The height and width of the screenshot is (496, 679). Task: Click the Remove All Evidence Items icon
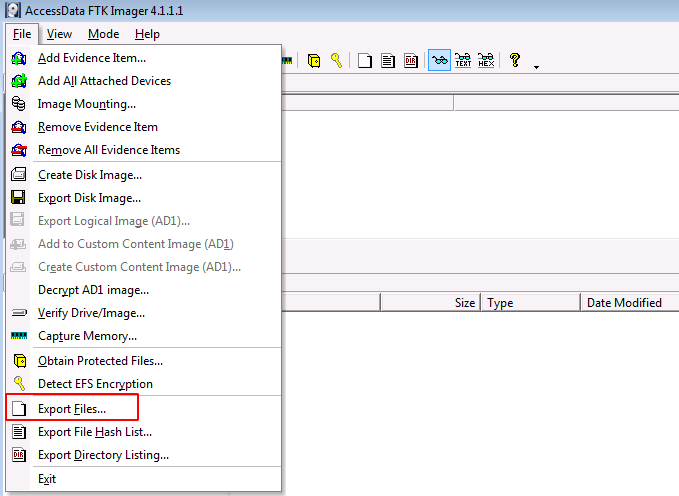(x=19, y=150)
